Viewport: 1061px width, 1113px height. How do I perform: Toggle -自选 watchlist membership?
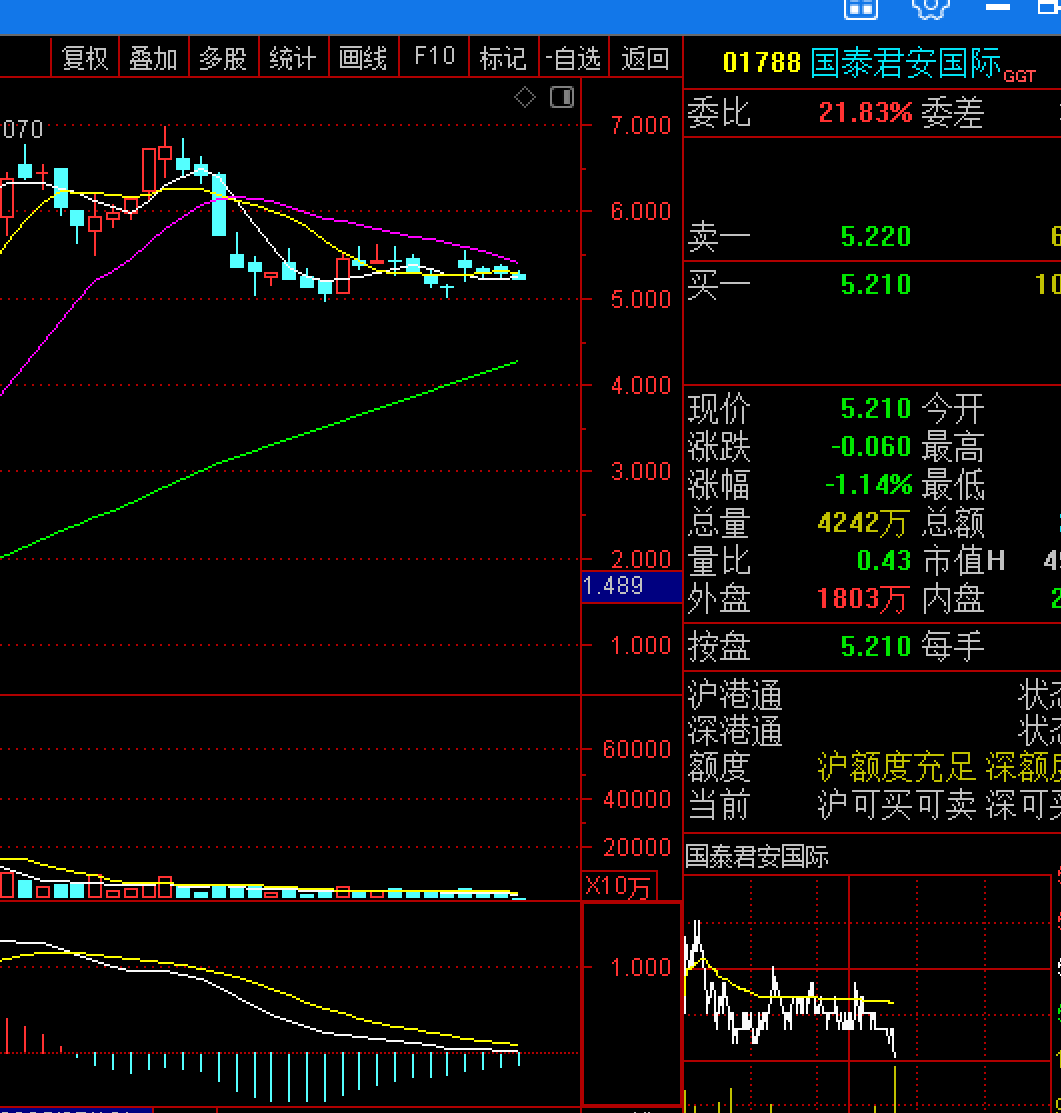click(x=573, y=58)
